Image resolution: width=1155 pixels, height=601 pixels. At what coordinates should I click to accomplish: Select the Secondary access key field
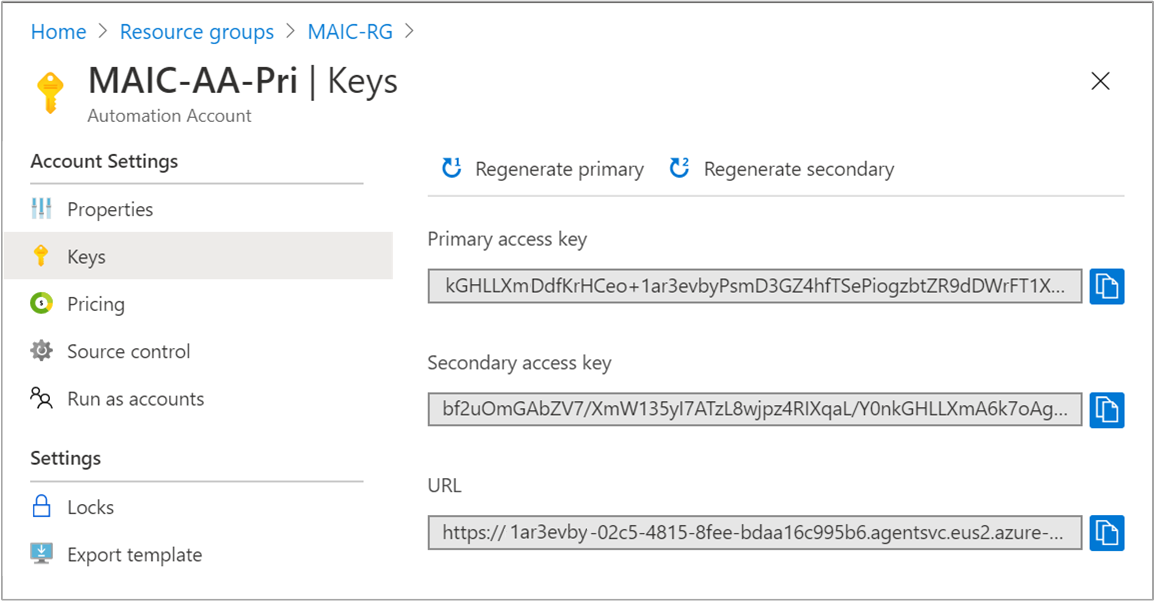pos(754,410)
